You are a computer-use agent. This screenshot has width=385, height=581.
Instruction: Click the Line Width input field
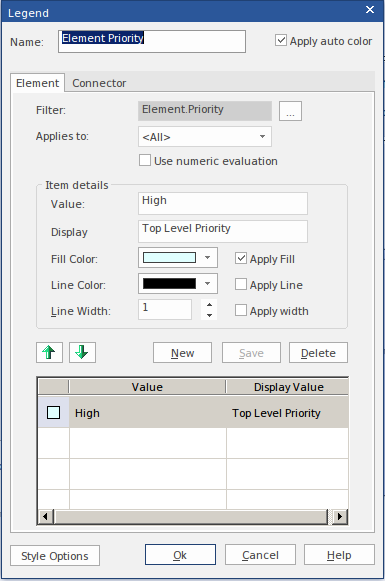coord(165,309)
